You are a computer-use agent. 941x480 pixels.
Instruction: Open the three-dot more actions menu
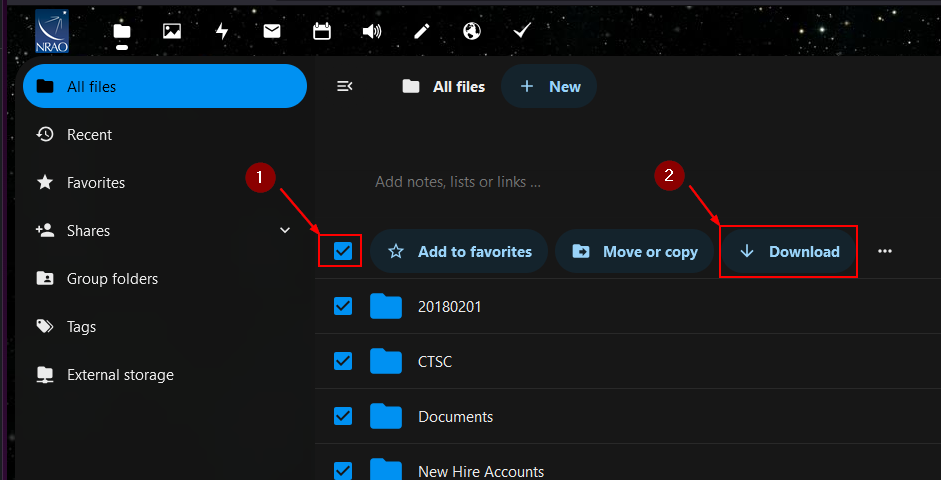[x=884, y=252]
